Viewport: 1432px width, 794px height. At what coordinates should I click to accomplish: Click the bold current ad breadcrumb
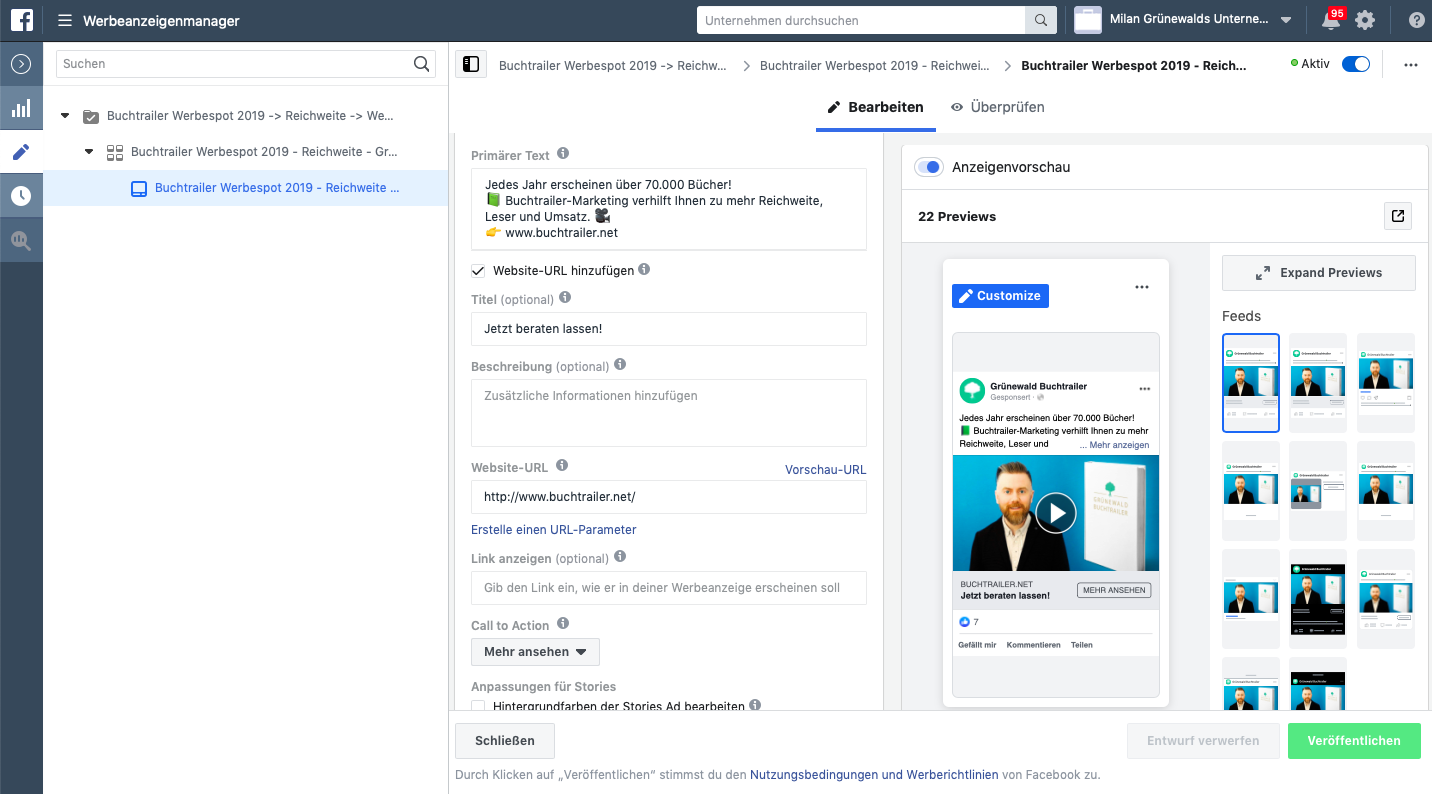pos(1134,66)
